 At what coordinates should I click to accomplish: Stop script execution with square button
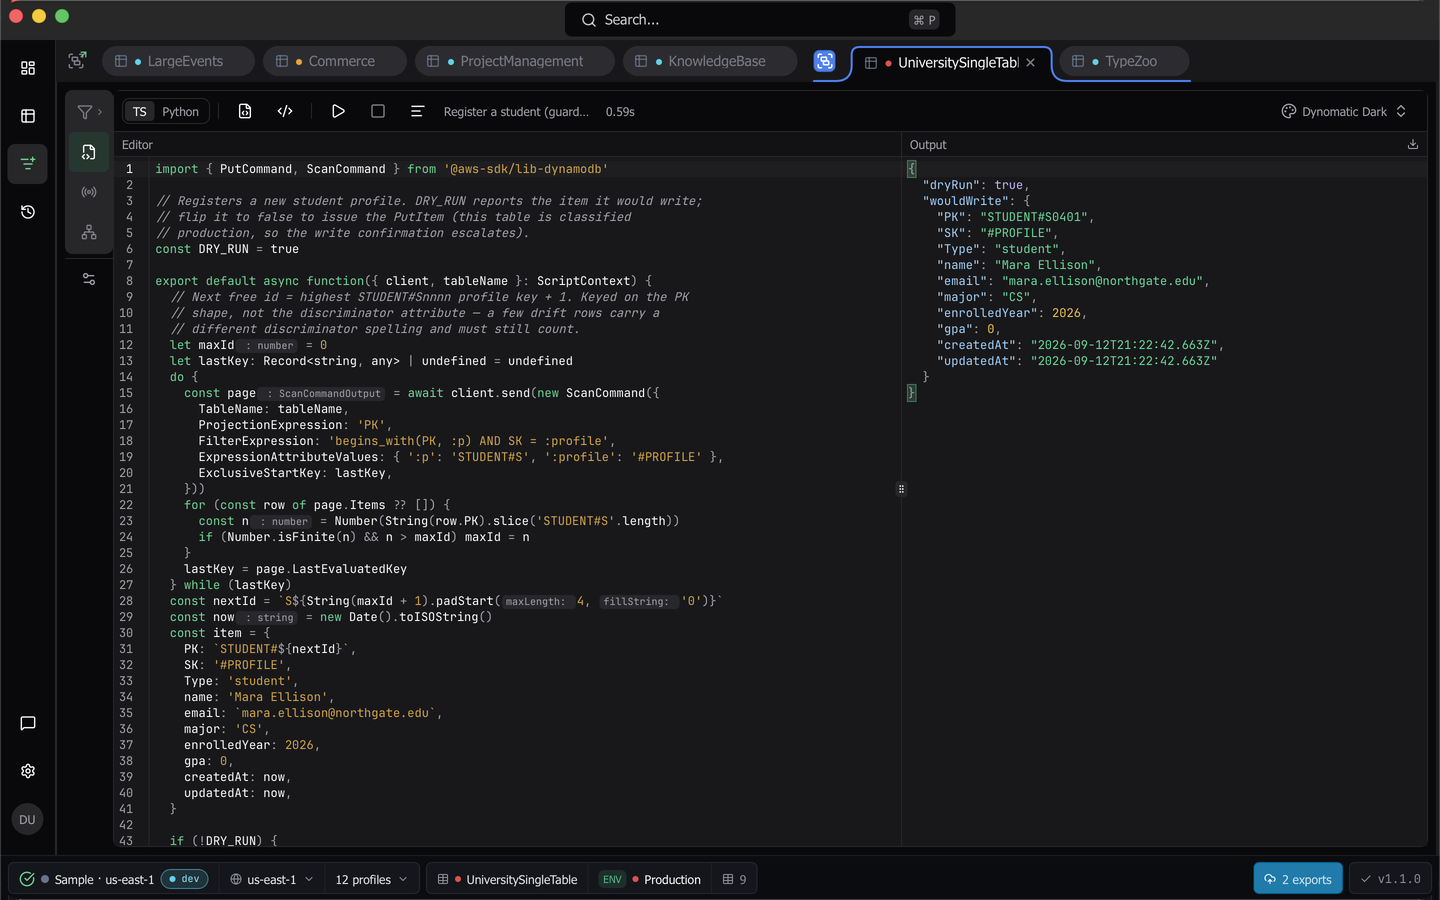point(378,111)
